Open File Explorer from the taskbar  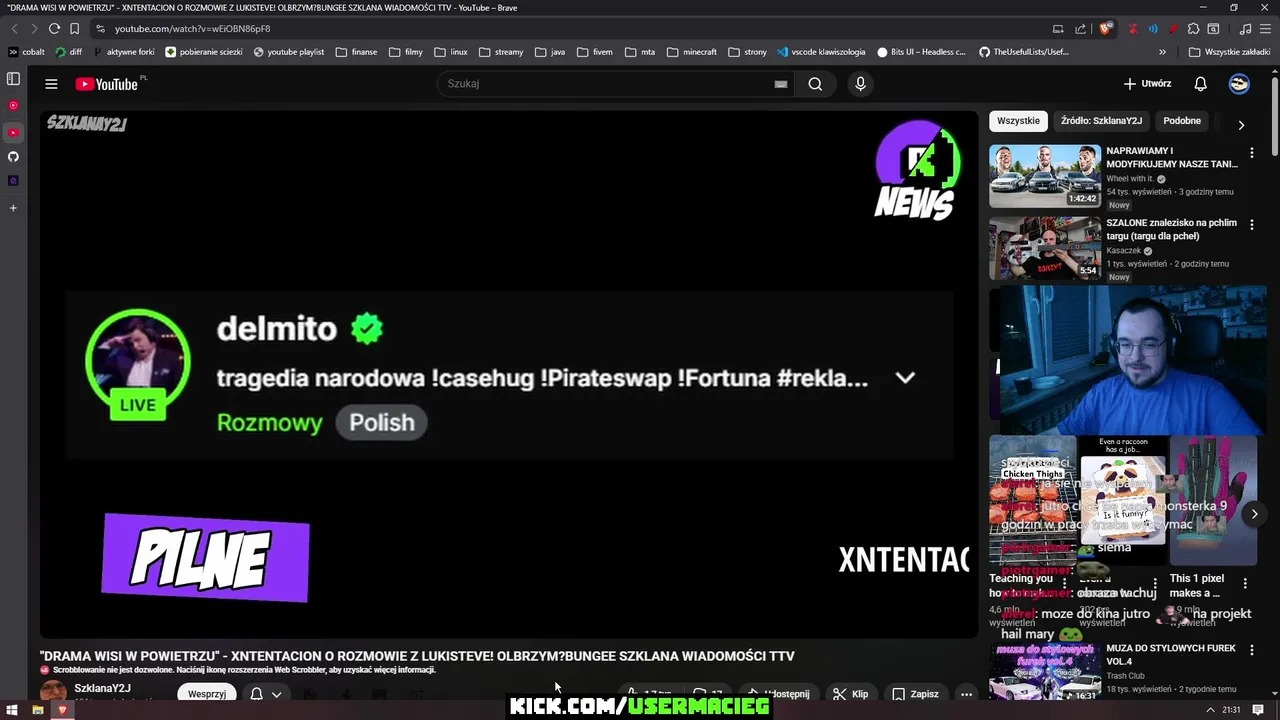tap(37, 710)
